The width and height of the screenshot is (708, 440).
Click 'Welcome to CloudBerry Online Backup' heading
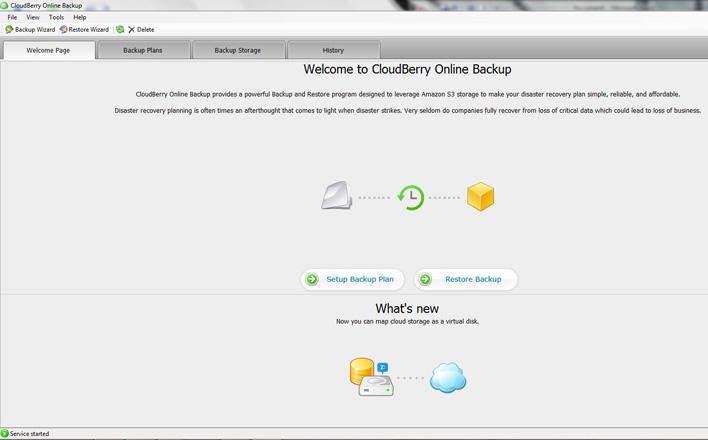coord(407,69)
